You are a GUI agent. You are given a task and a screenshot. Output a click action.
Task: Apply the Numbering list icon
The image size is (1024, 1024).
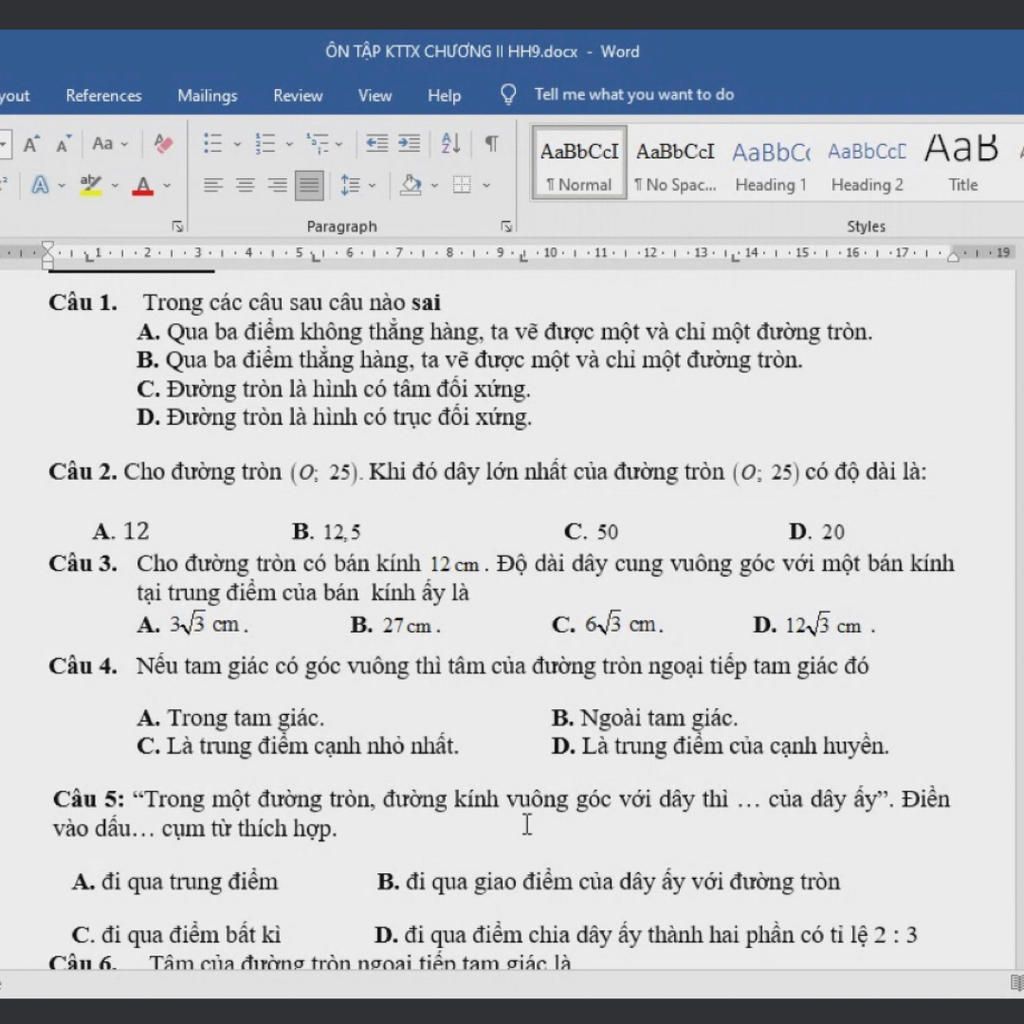pos(265,144)
